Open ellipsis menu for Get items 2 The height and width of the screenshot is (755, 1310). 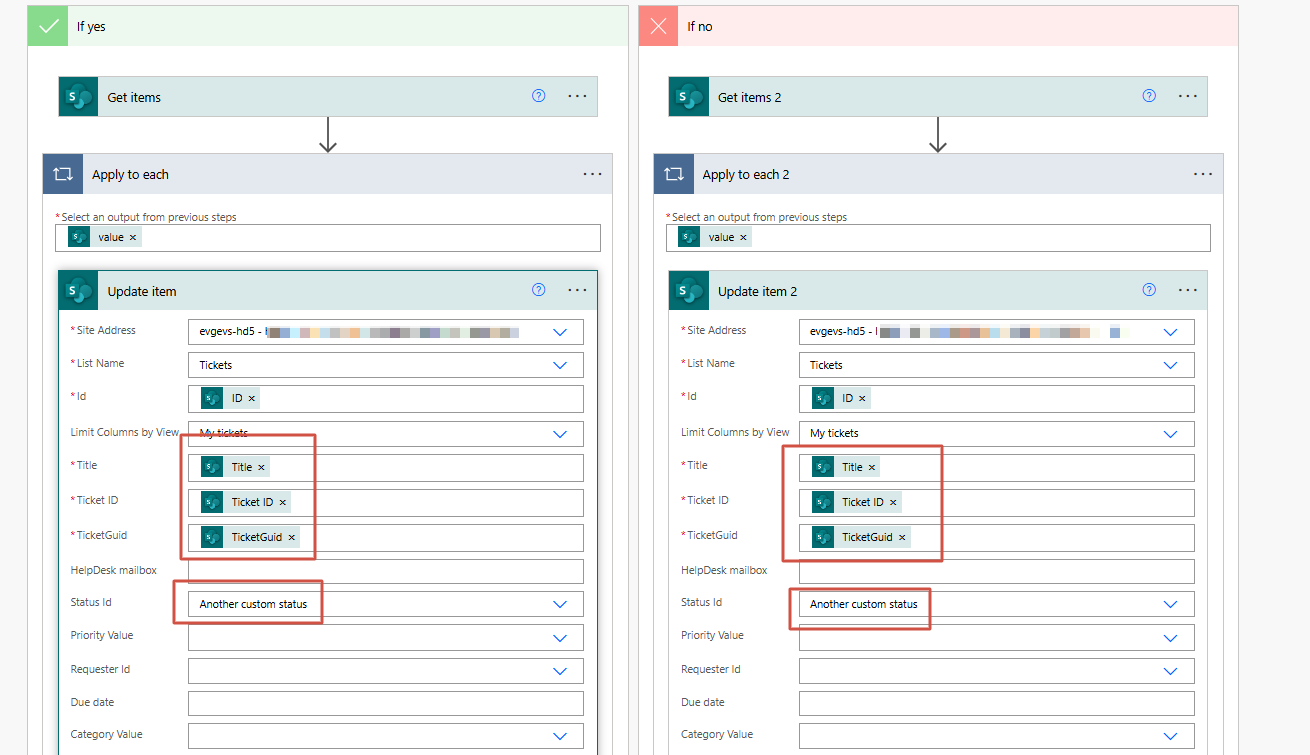pos(1187,96)
